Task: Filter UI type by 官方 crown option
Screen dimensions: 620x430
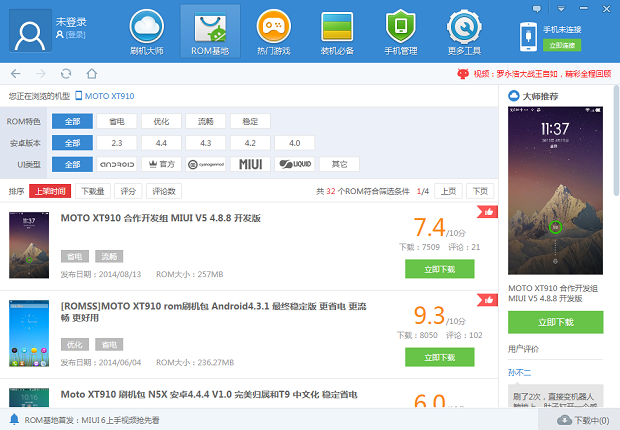Action: pyautogui.click(x=161, y=164)
